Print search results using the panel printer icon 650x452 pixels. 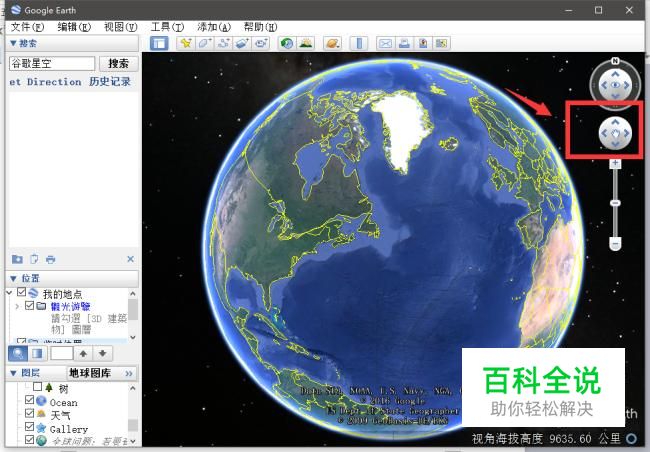pyautogui.click(x=51, y=260)
